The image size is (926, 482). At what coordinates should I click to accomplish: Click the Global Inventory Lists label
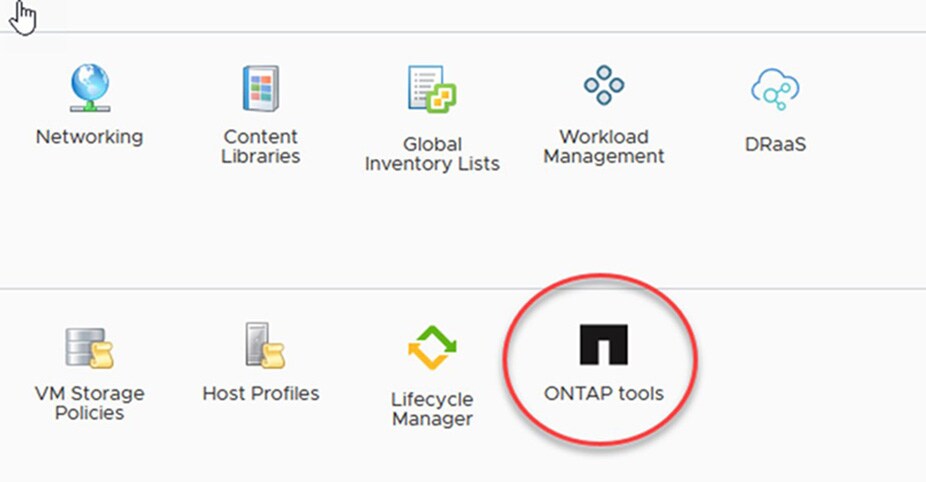(x=432, y=154)
